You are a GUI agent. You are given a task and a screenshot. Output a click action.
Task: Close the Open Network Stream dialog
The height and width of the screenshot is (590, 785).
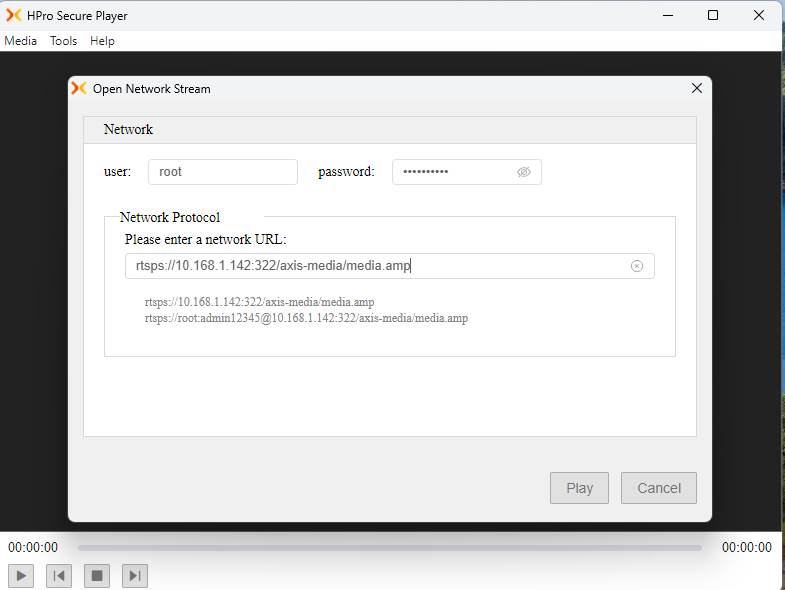coord(697,88)
